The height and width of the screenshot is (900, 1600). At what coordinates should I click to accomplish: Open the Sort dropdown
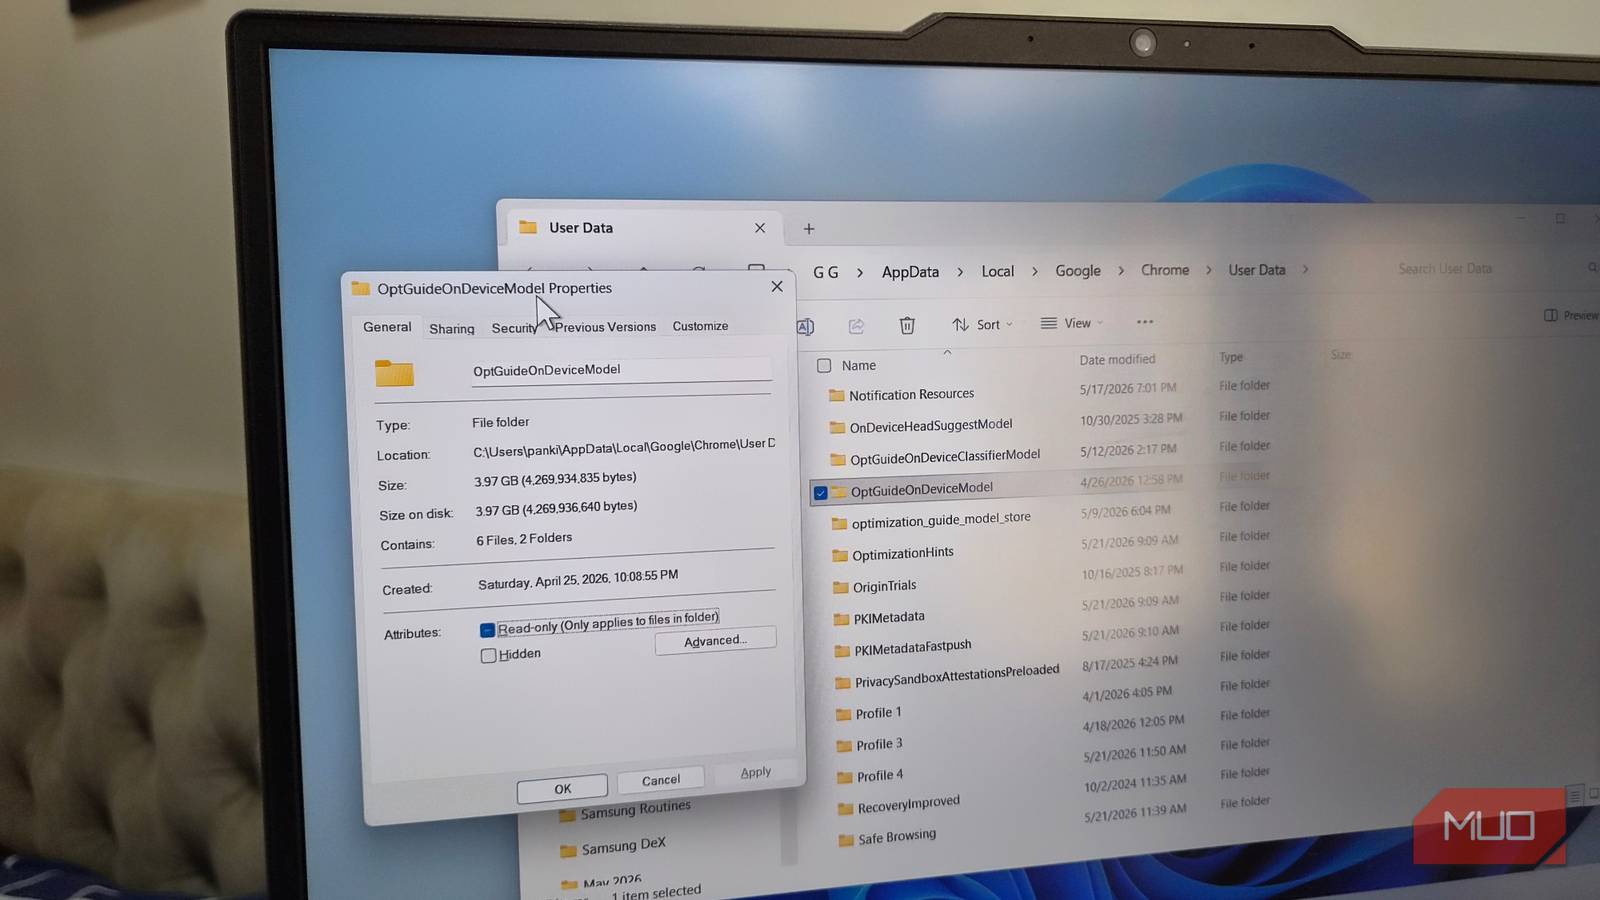coord(982,324)
